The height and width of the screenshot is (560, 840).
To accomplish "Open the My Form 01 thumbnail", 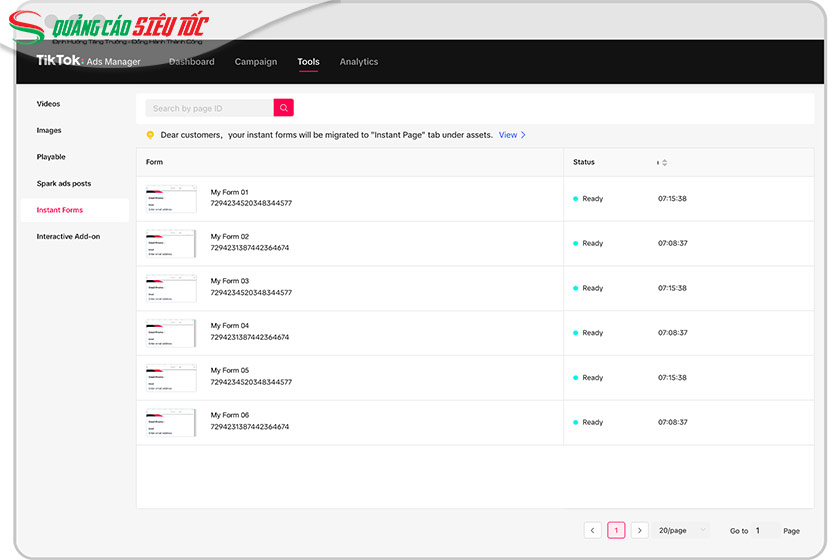I will [171, 198].
